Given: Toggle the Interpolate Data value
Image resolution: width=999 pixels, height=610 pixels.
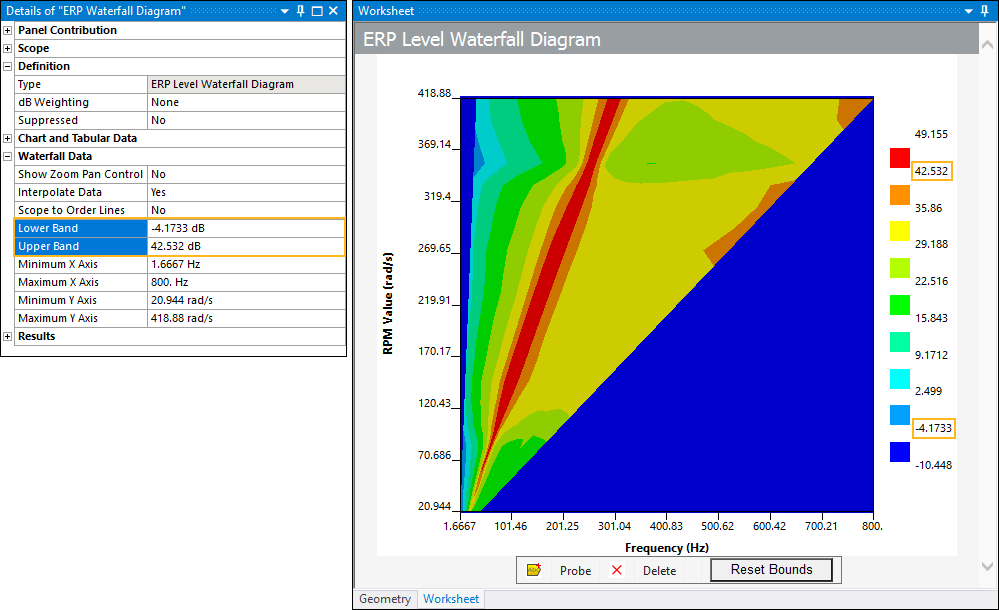Looking at the screenshot, I should coord(246,192).
